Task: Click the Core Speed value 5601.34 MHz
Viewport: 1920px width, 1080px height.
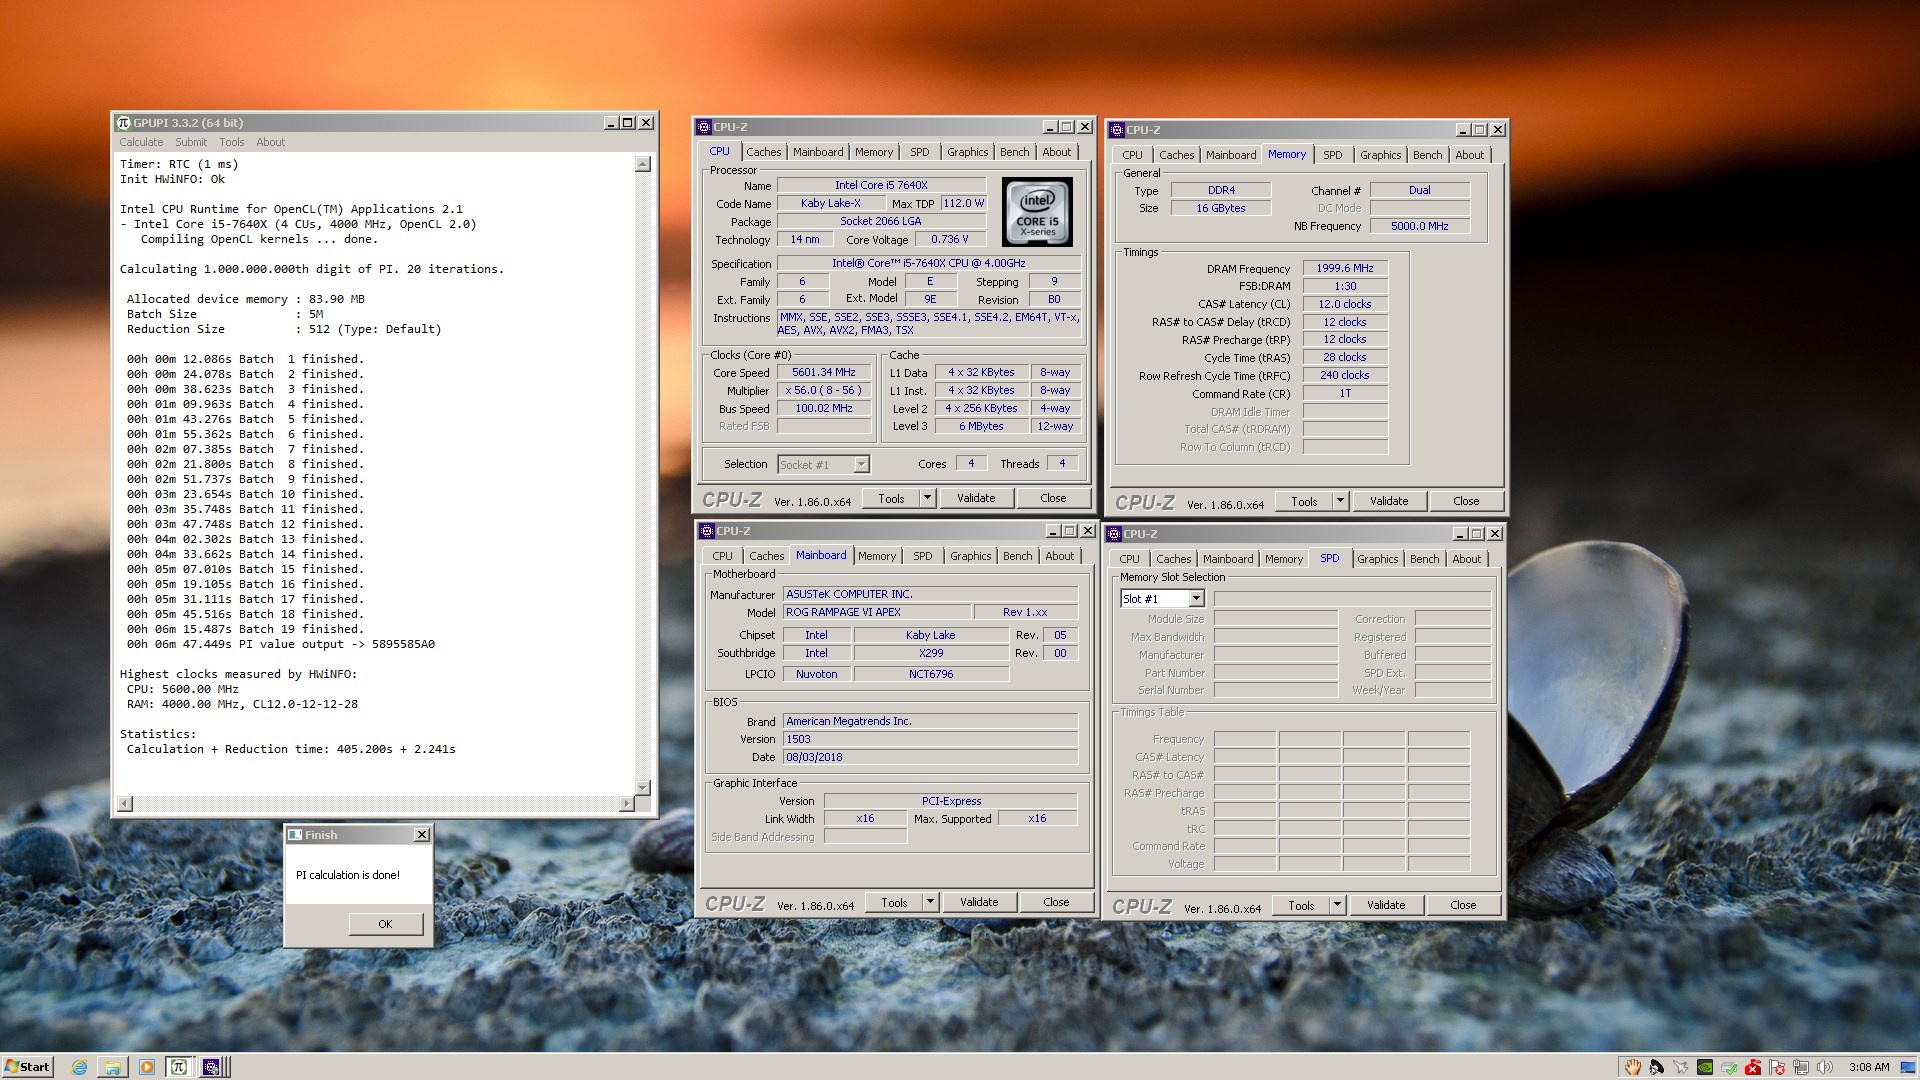Action: point(824,372)
